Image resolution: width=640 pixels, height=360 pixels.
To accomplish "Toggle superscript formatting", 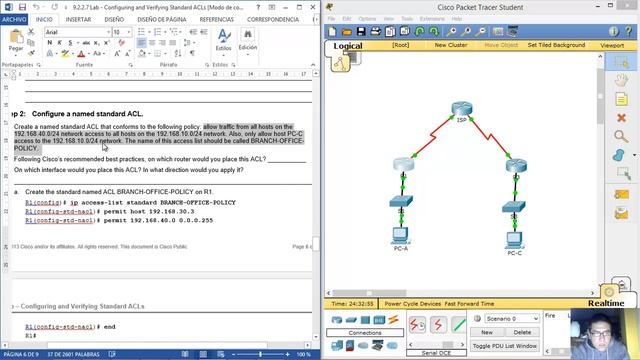I will tap(107, 42).
